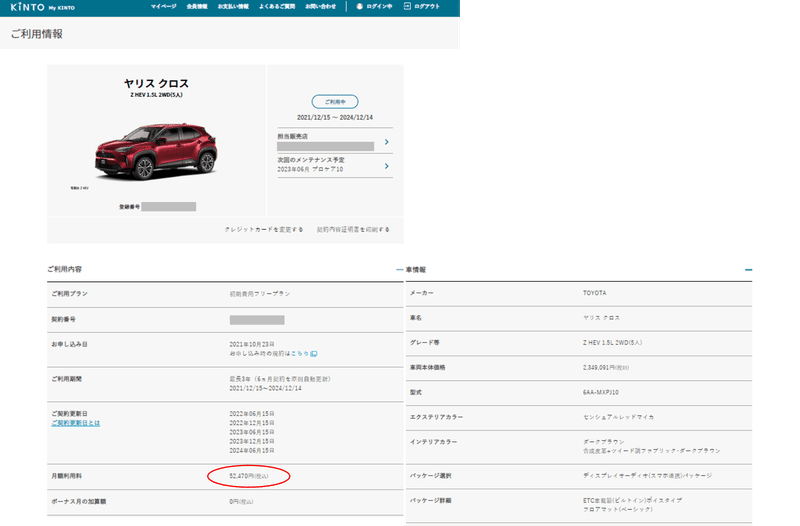This screenshot has width=800, height=526.
Task: Click the ログイン中 user icon
Action: (x=360, y=7)
